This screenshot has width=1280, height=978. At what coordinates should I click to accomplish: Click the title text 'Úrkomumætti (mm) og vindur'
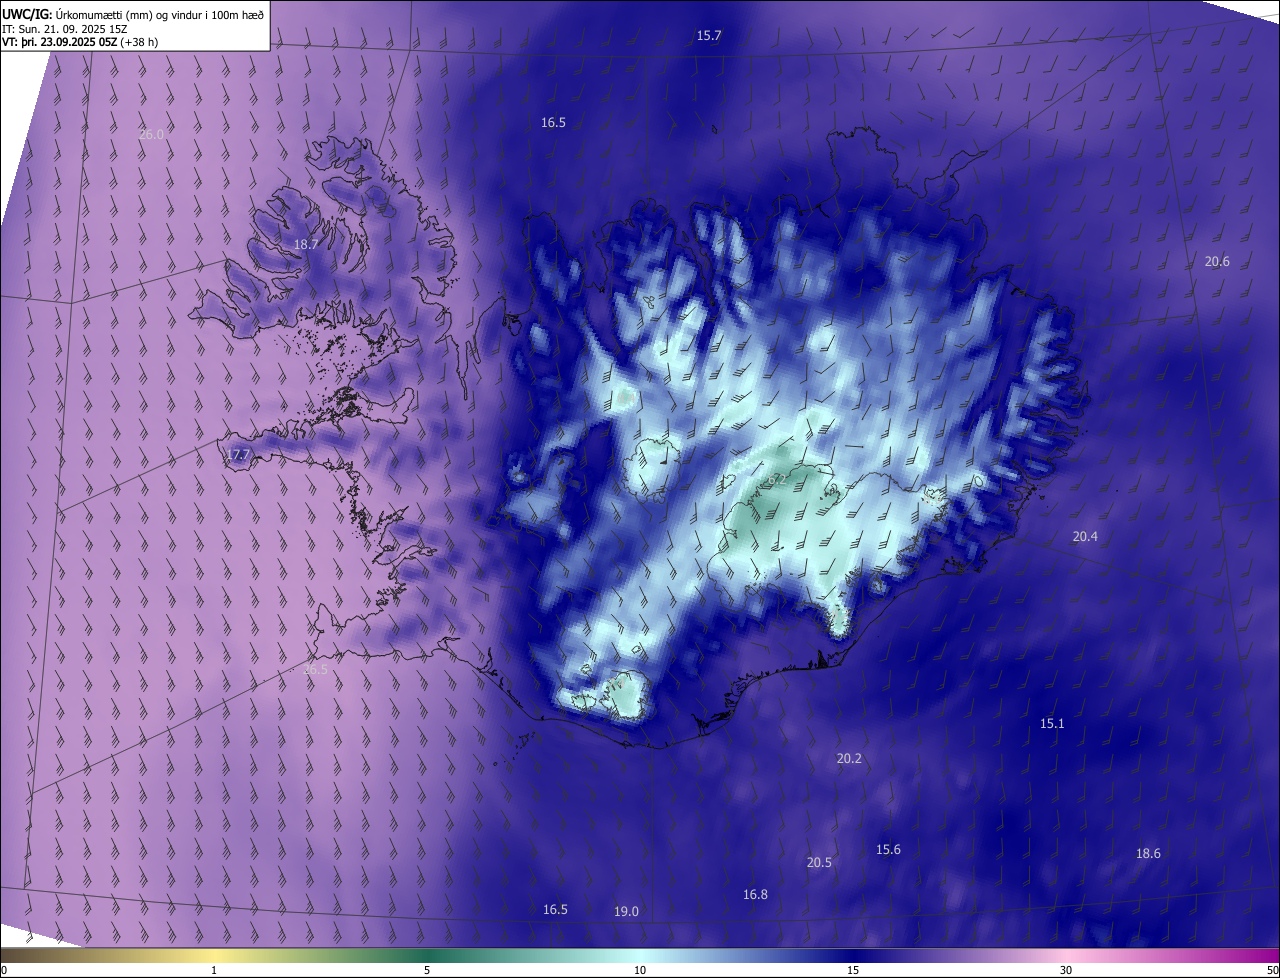tap(128, 13)
